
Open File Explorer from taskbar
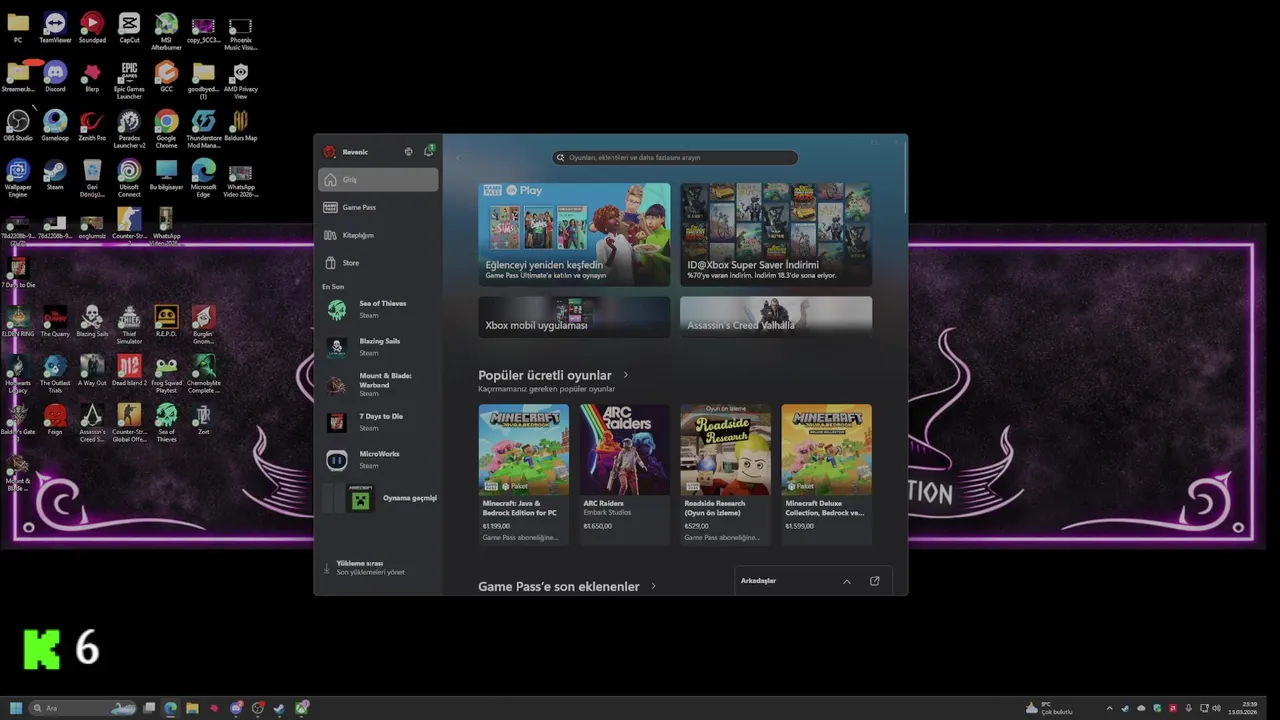(x=192, y=708)
